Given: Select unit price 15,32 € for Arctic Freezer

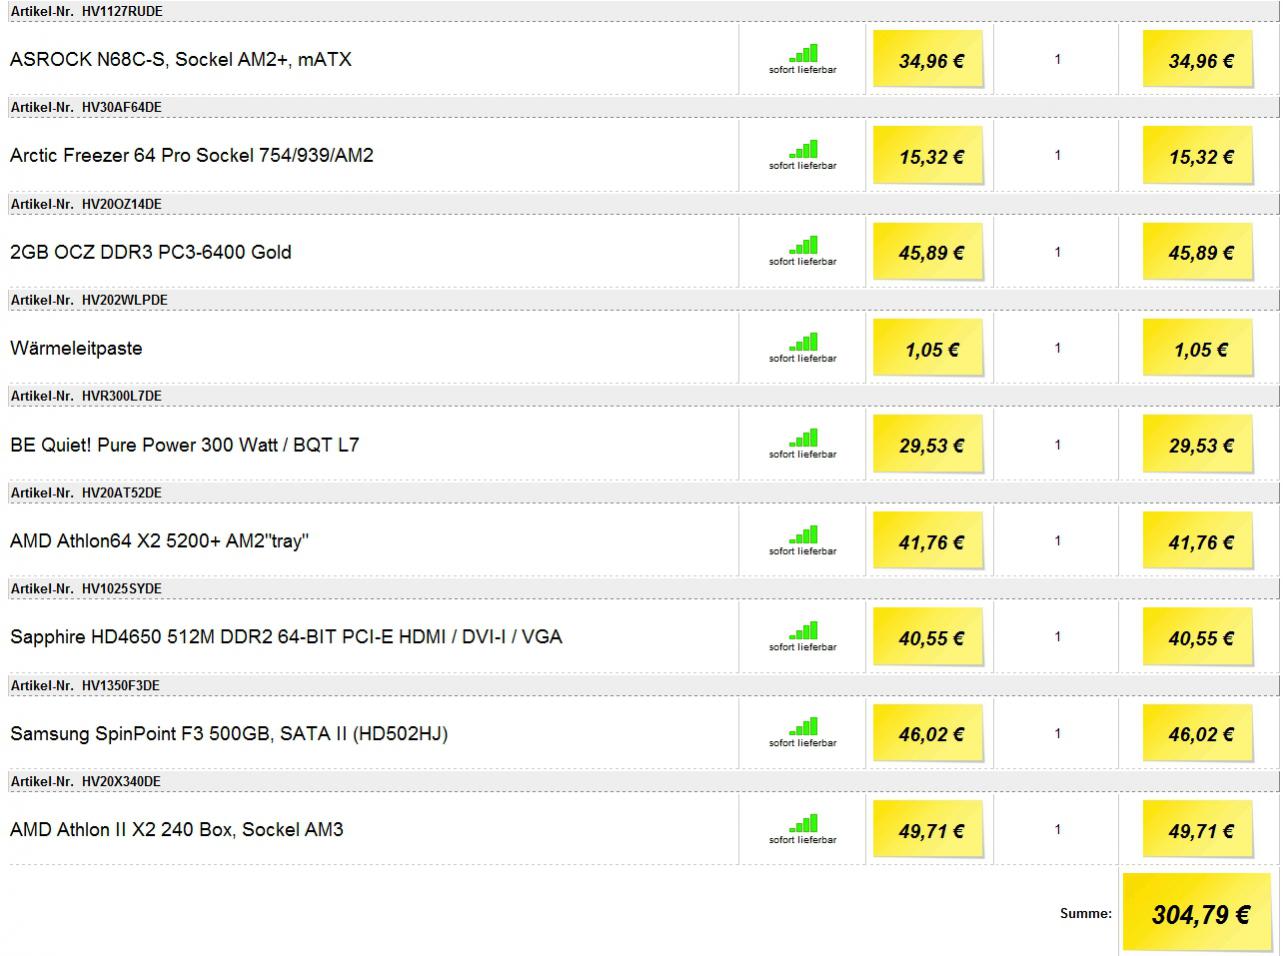Looking at the screenshot, I should pos(928,155).
